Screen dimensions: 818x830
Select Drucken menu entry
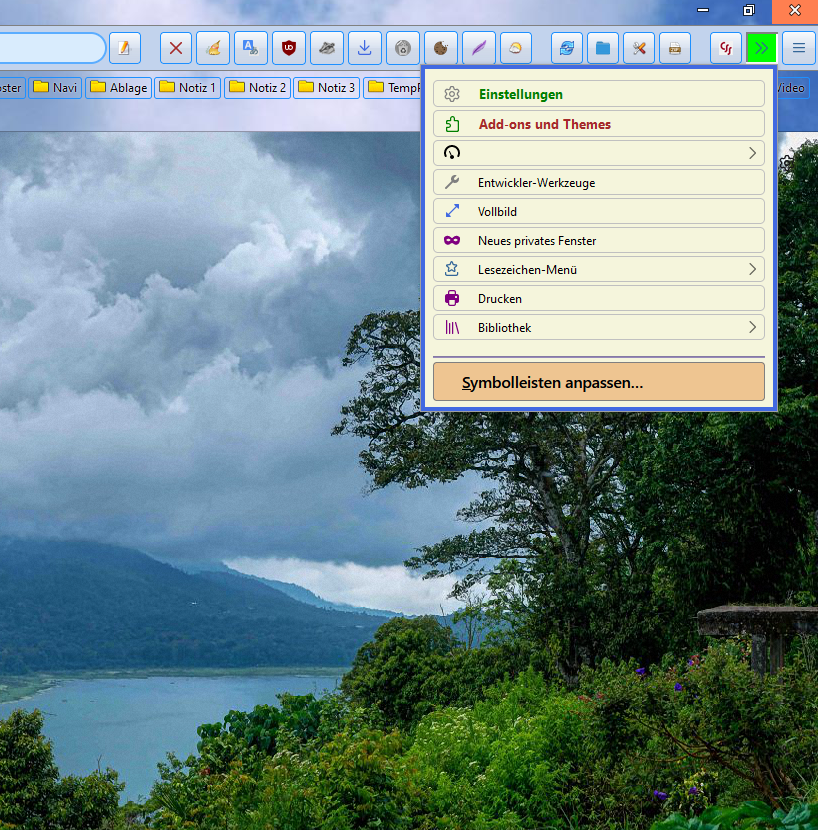599,299
